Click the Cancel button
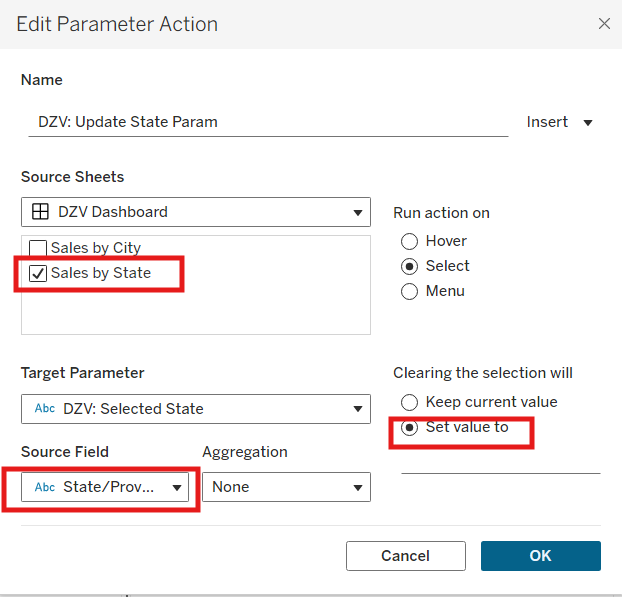Screen dimensions: 622x597 (405, 556)
